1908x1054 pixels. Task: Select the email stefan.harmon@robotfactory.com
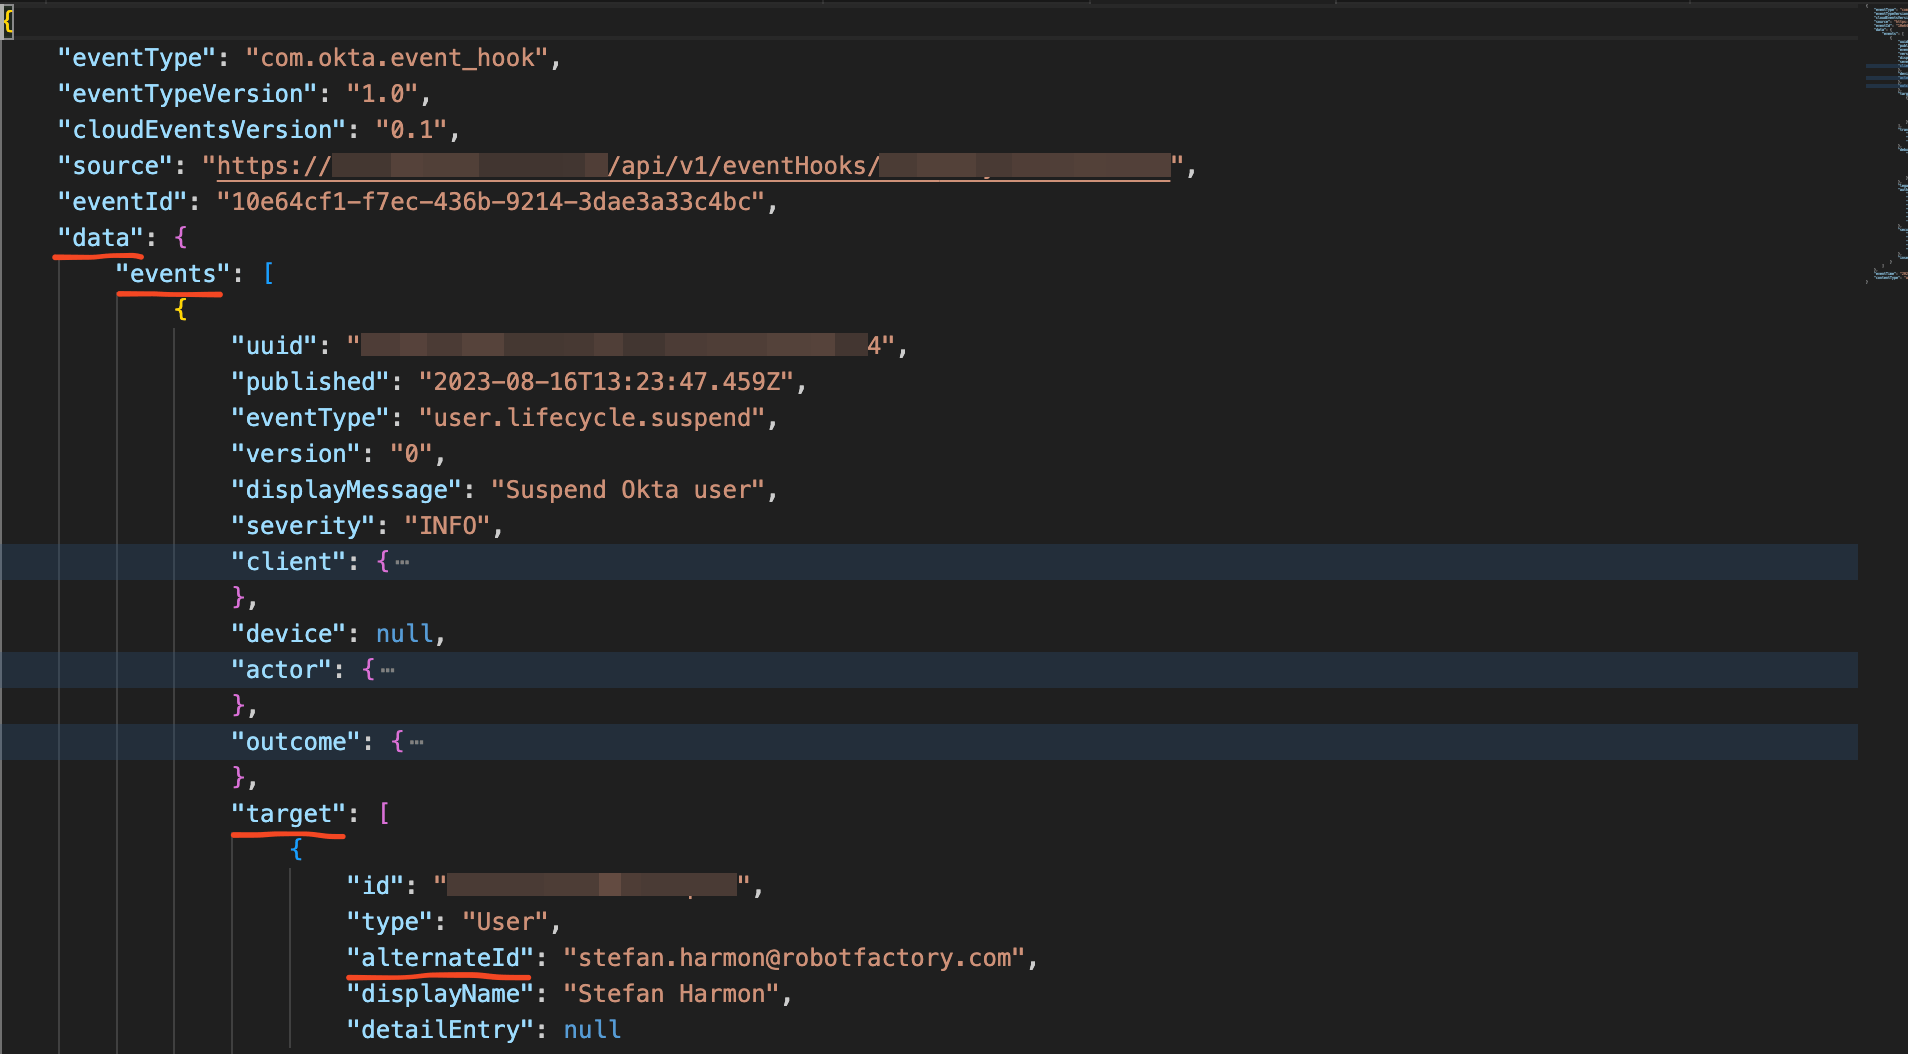pyautogui.click(x=795, y=958)
